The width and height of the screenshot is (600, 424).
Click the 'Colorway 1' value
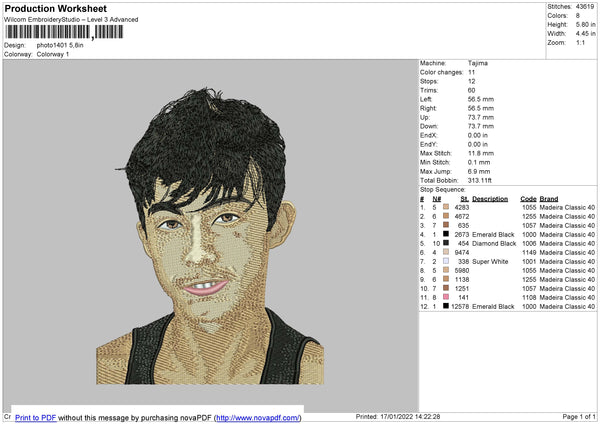click(53, 54)
